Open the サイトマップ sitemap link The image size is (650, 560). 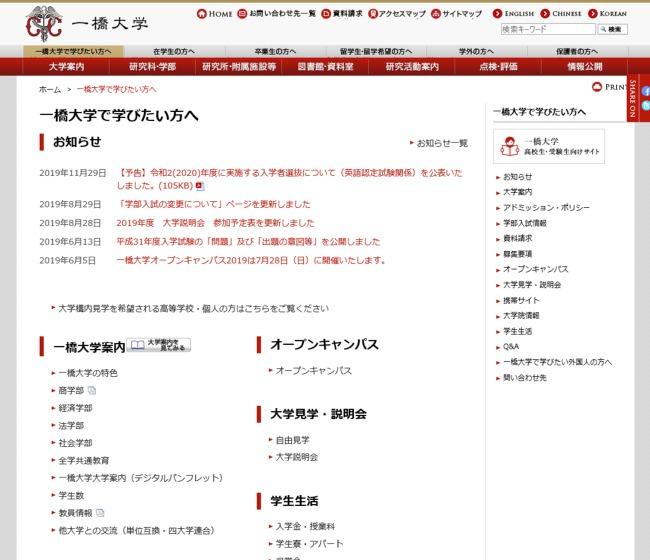[x=456, y=14]
